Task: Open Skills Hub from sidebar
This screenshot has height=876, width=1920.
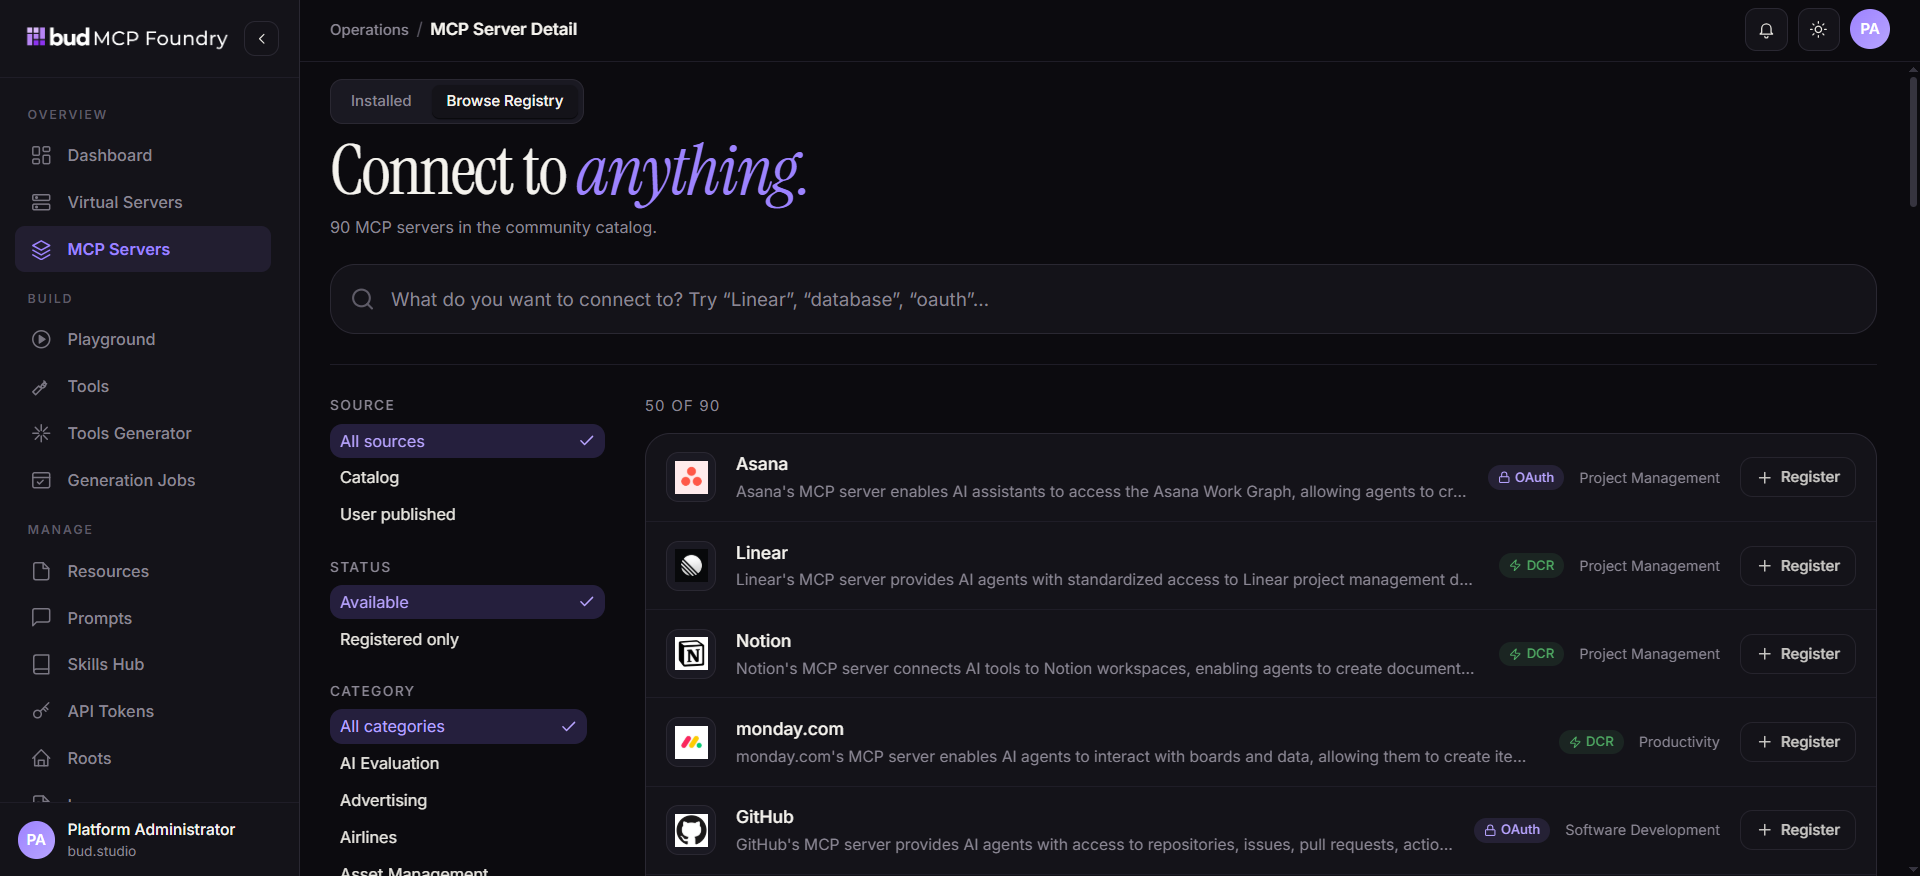Action: pyautogui.click(x=143, y=664)
